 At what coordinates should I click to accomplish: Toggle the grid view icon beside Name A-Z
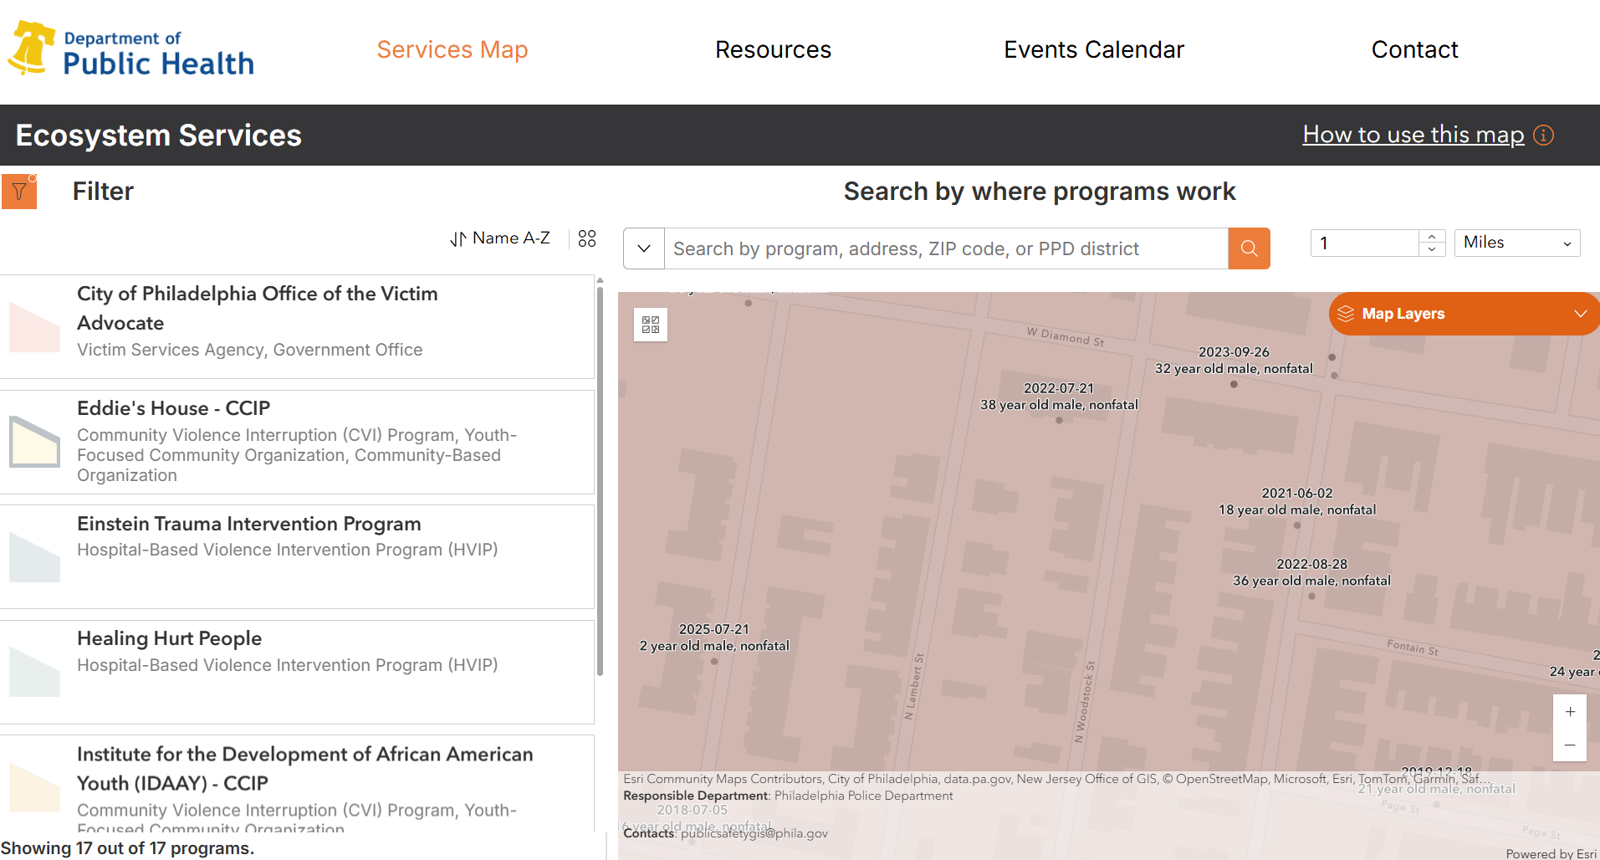pyautogui.click(x=587, y=238)
